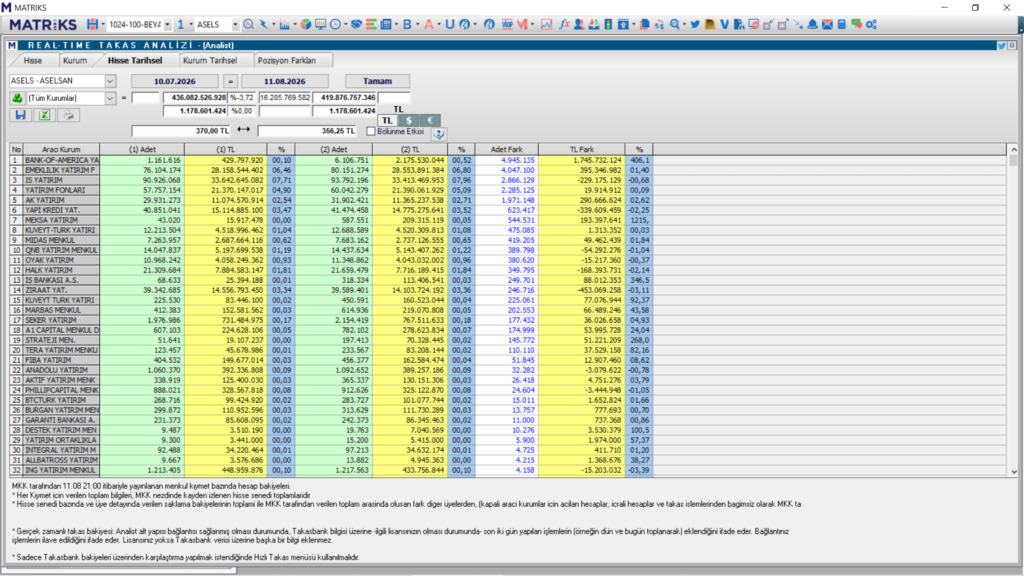Click the traffic light icon in toolbar
The width and height of the screenshot is (1024, 576).
point(608,24)
